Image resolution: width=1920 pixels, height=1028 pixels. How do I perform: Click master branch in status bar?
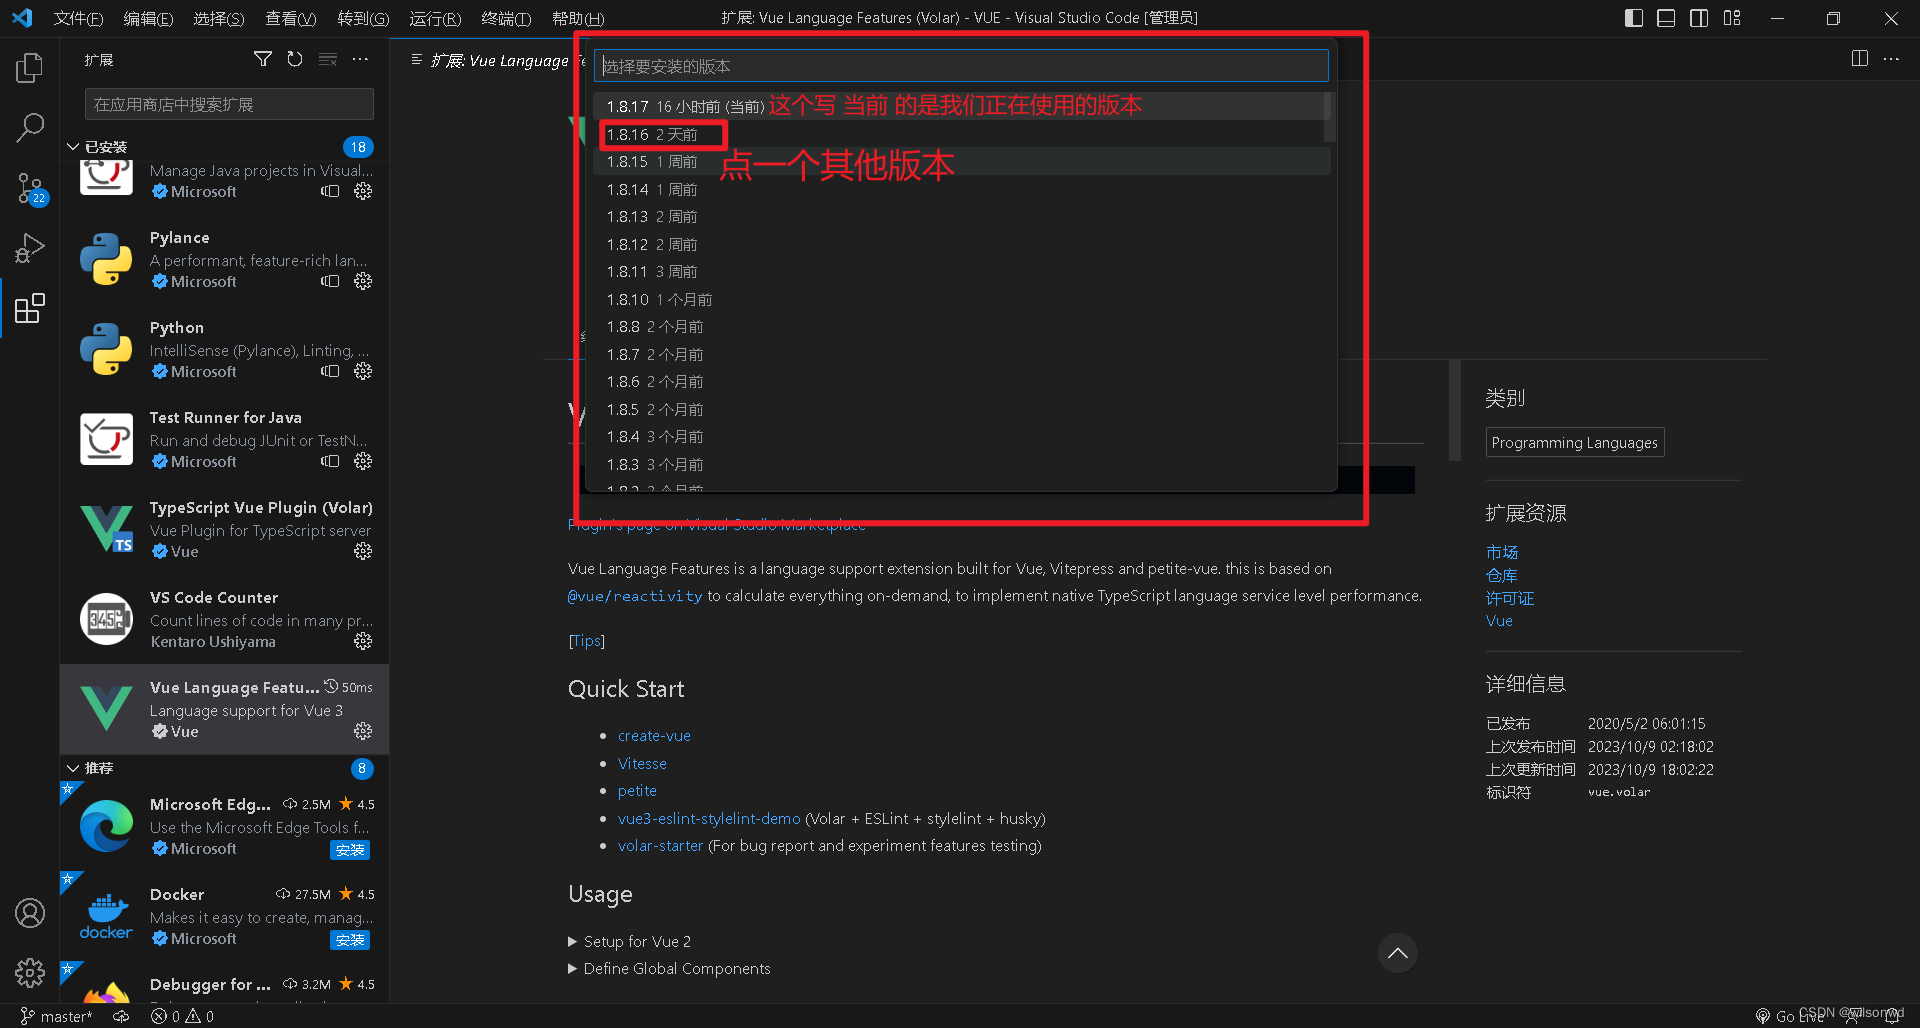tap(56, 1016)
